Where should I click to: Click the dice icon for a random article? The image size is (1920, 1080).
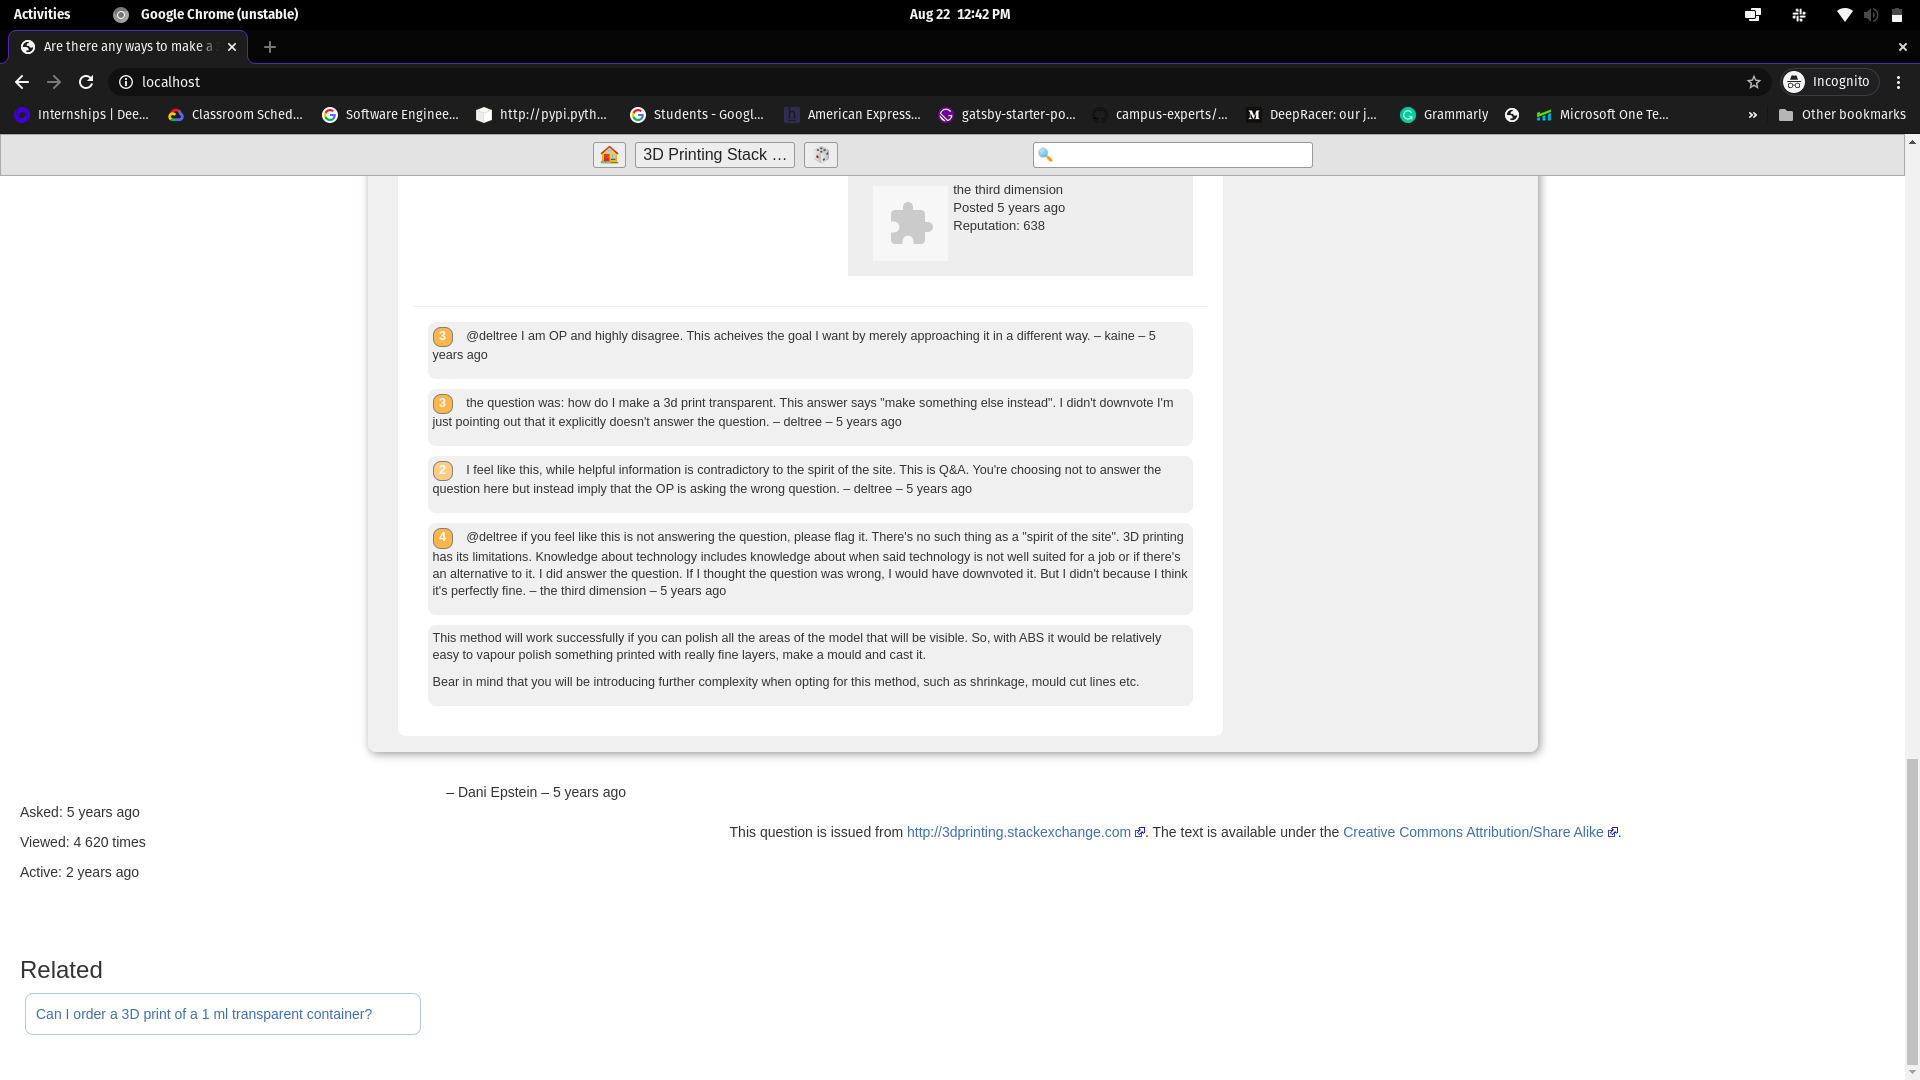[820, 154]
